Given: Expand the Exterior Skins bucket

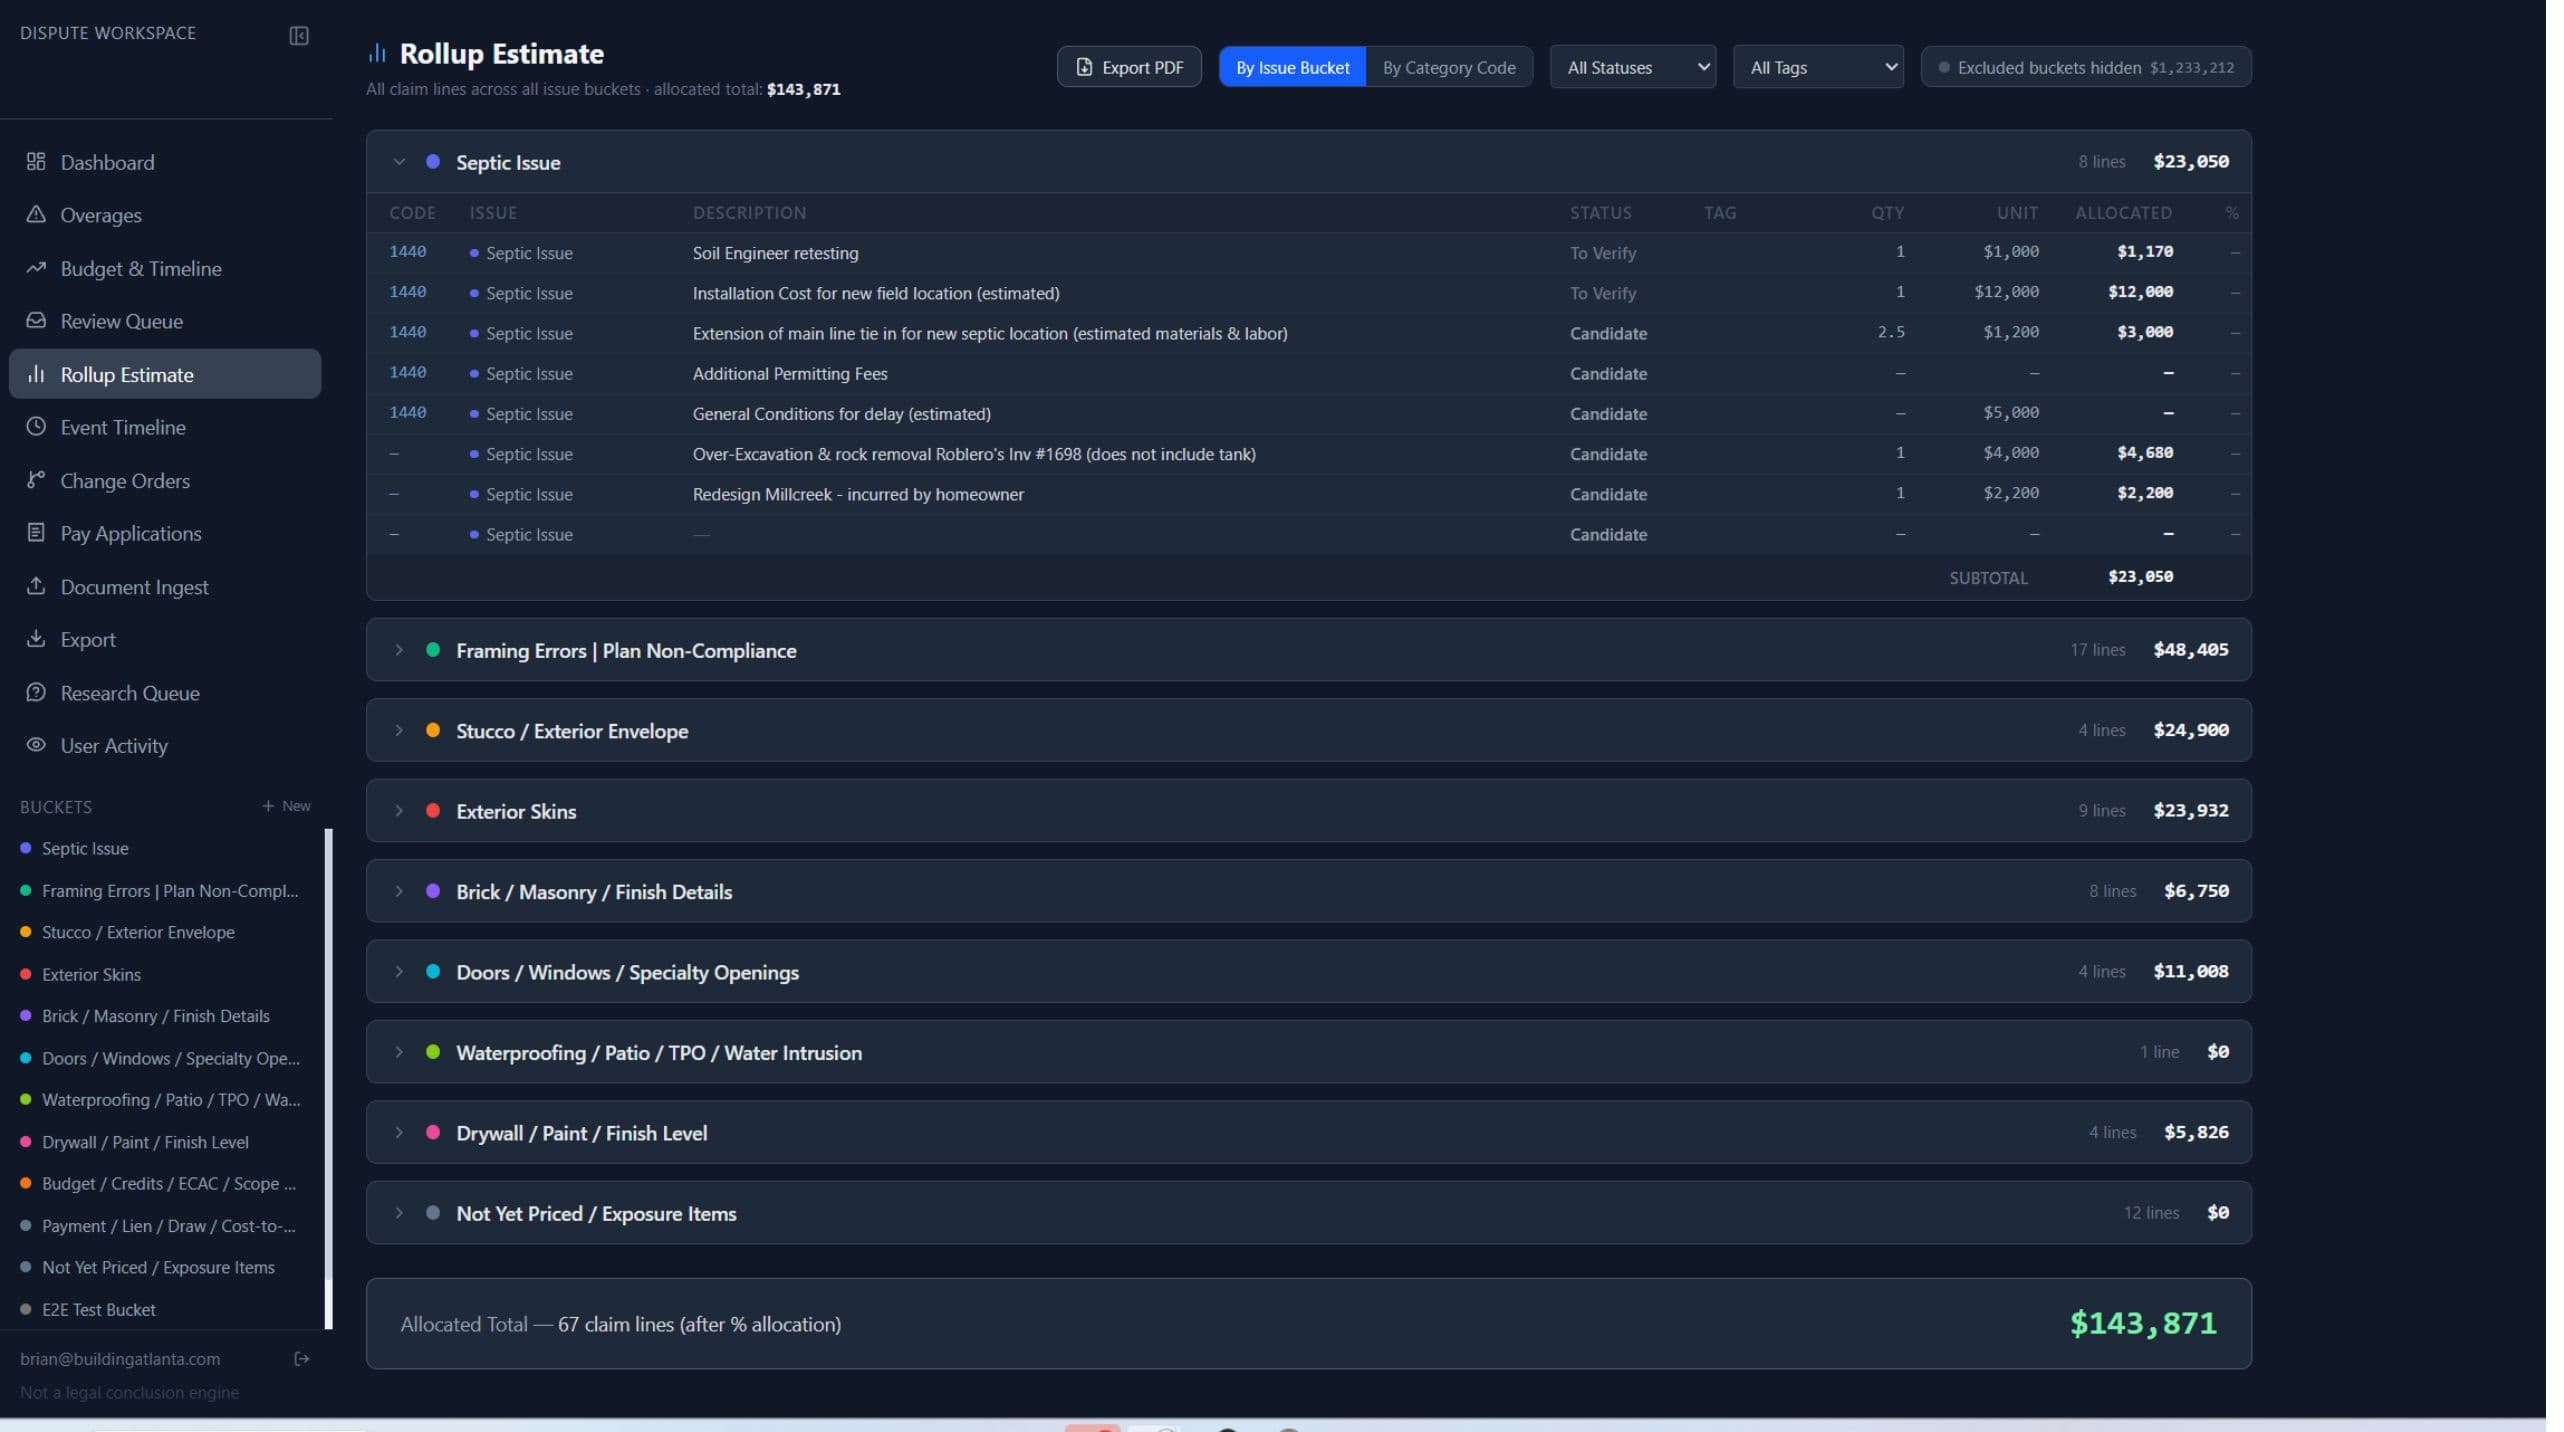Looking at the screenshot, I should click(x=399, y=811).
